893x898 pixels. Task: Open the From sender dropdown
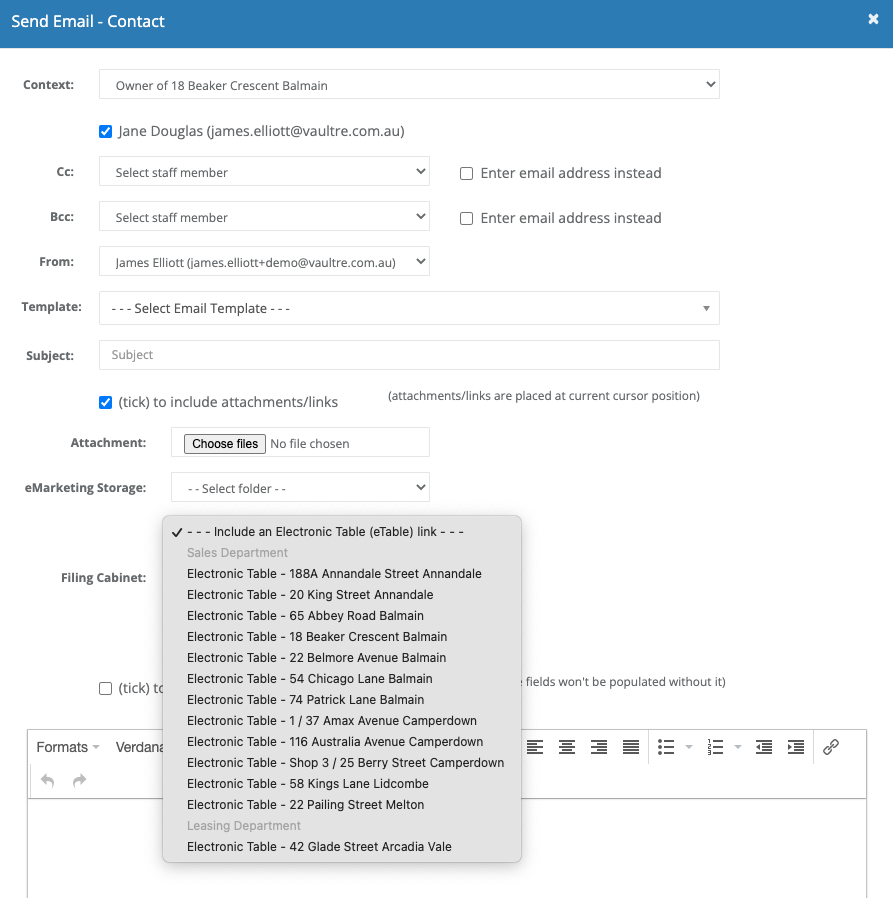(x=264, y=261)
